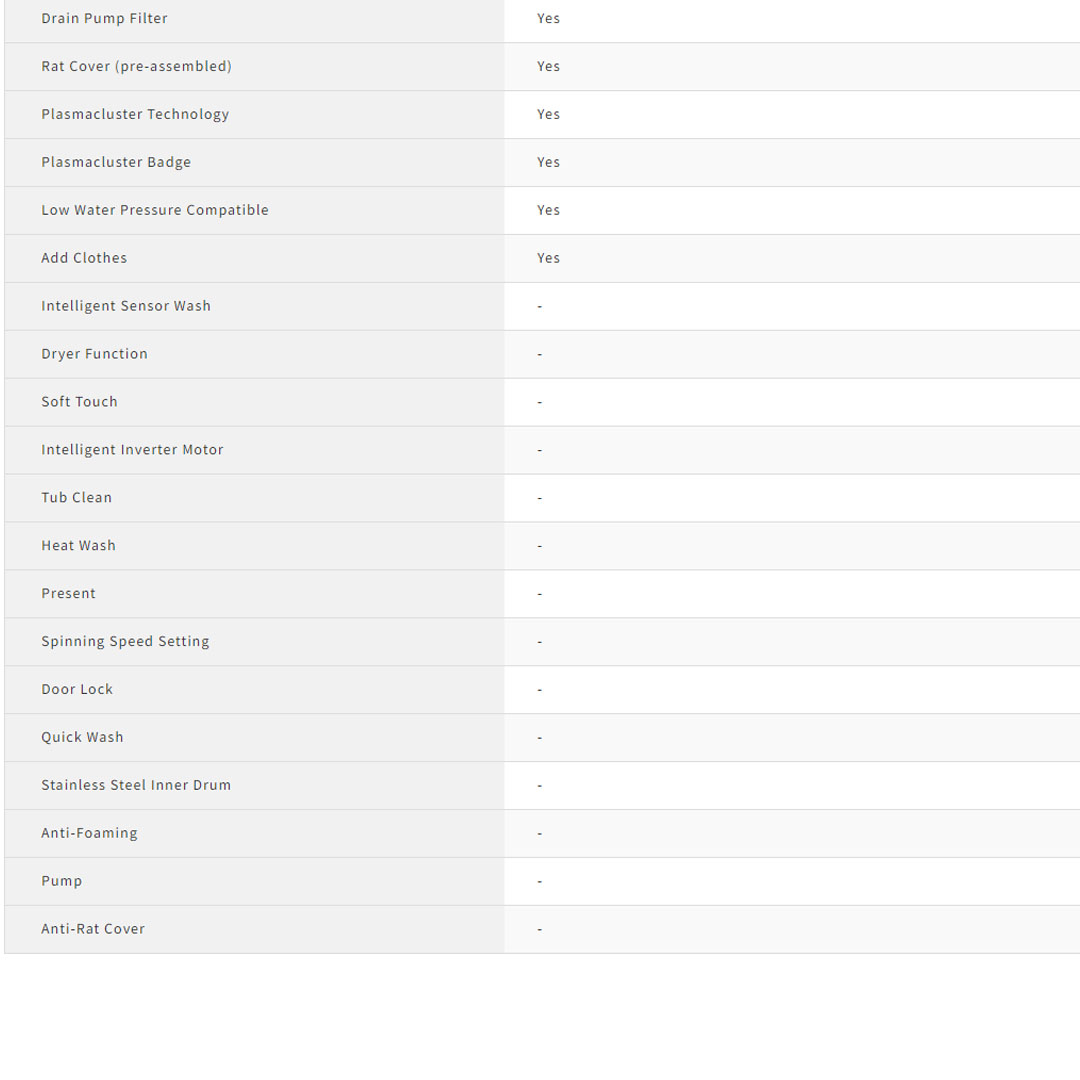Click the Drain Pump Filter label
Viewport: 1080px width, 1080px height.
(x=104, y=18)
